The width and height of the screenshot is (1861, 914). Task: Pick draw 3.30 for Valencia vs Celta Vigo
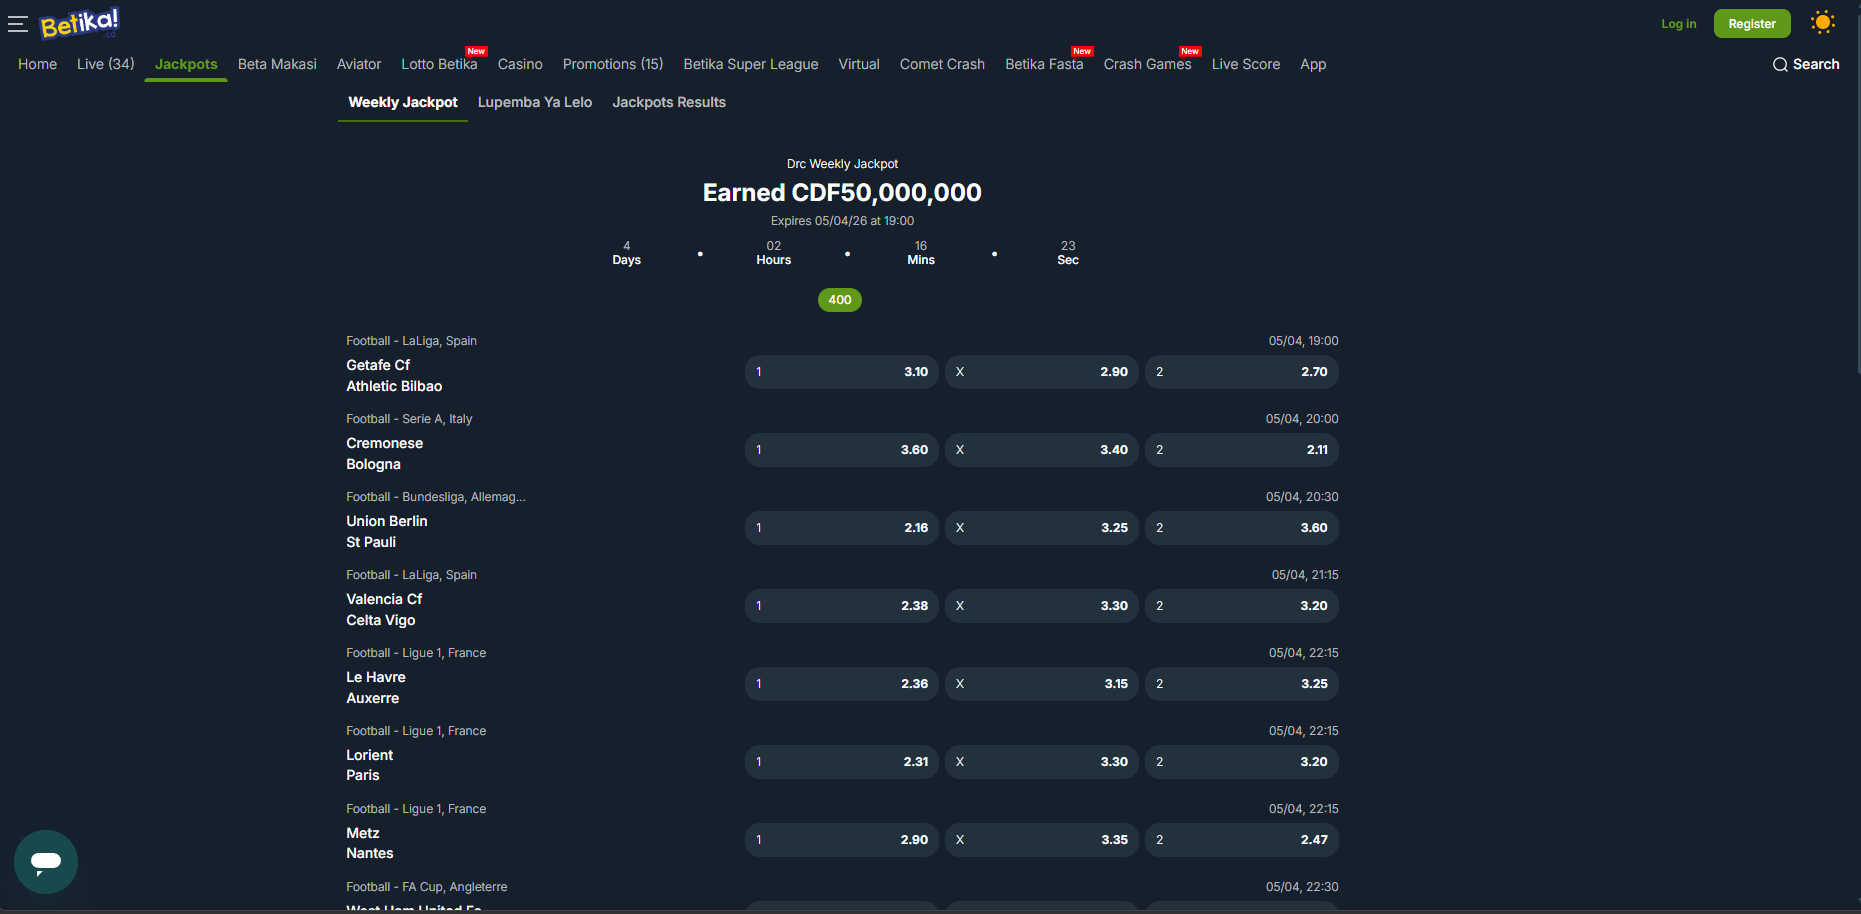1042,606
